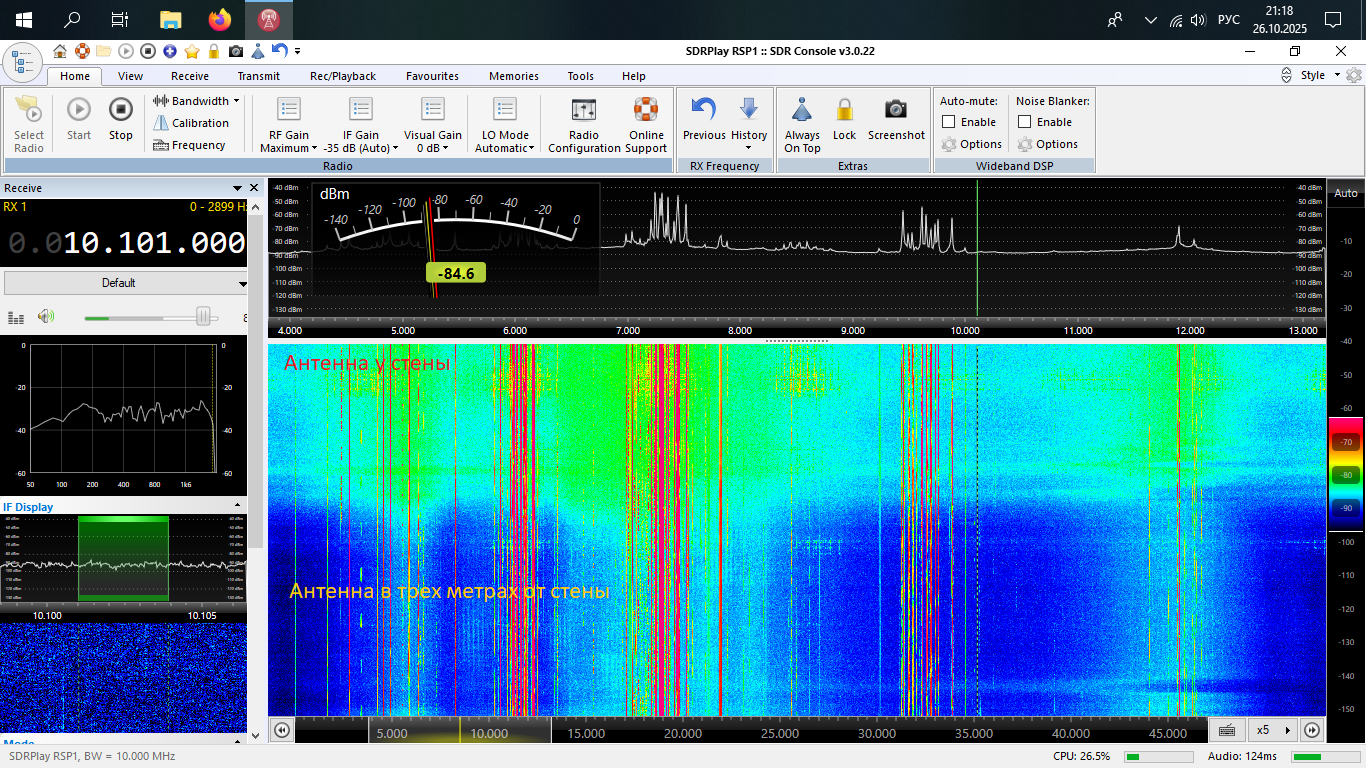
Task: Enable the Noise Blanker checkbox
Action: click(1025, 122)
